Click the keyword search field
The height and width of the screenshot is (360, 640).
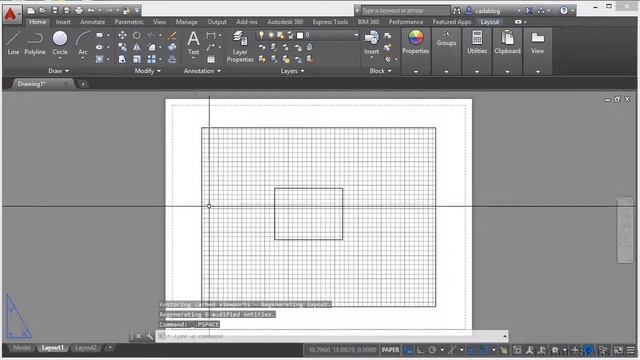tap(405, 11)
